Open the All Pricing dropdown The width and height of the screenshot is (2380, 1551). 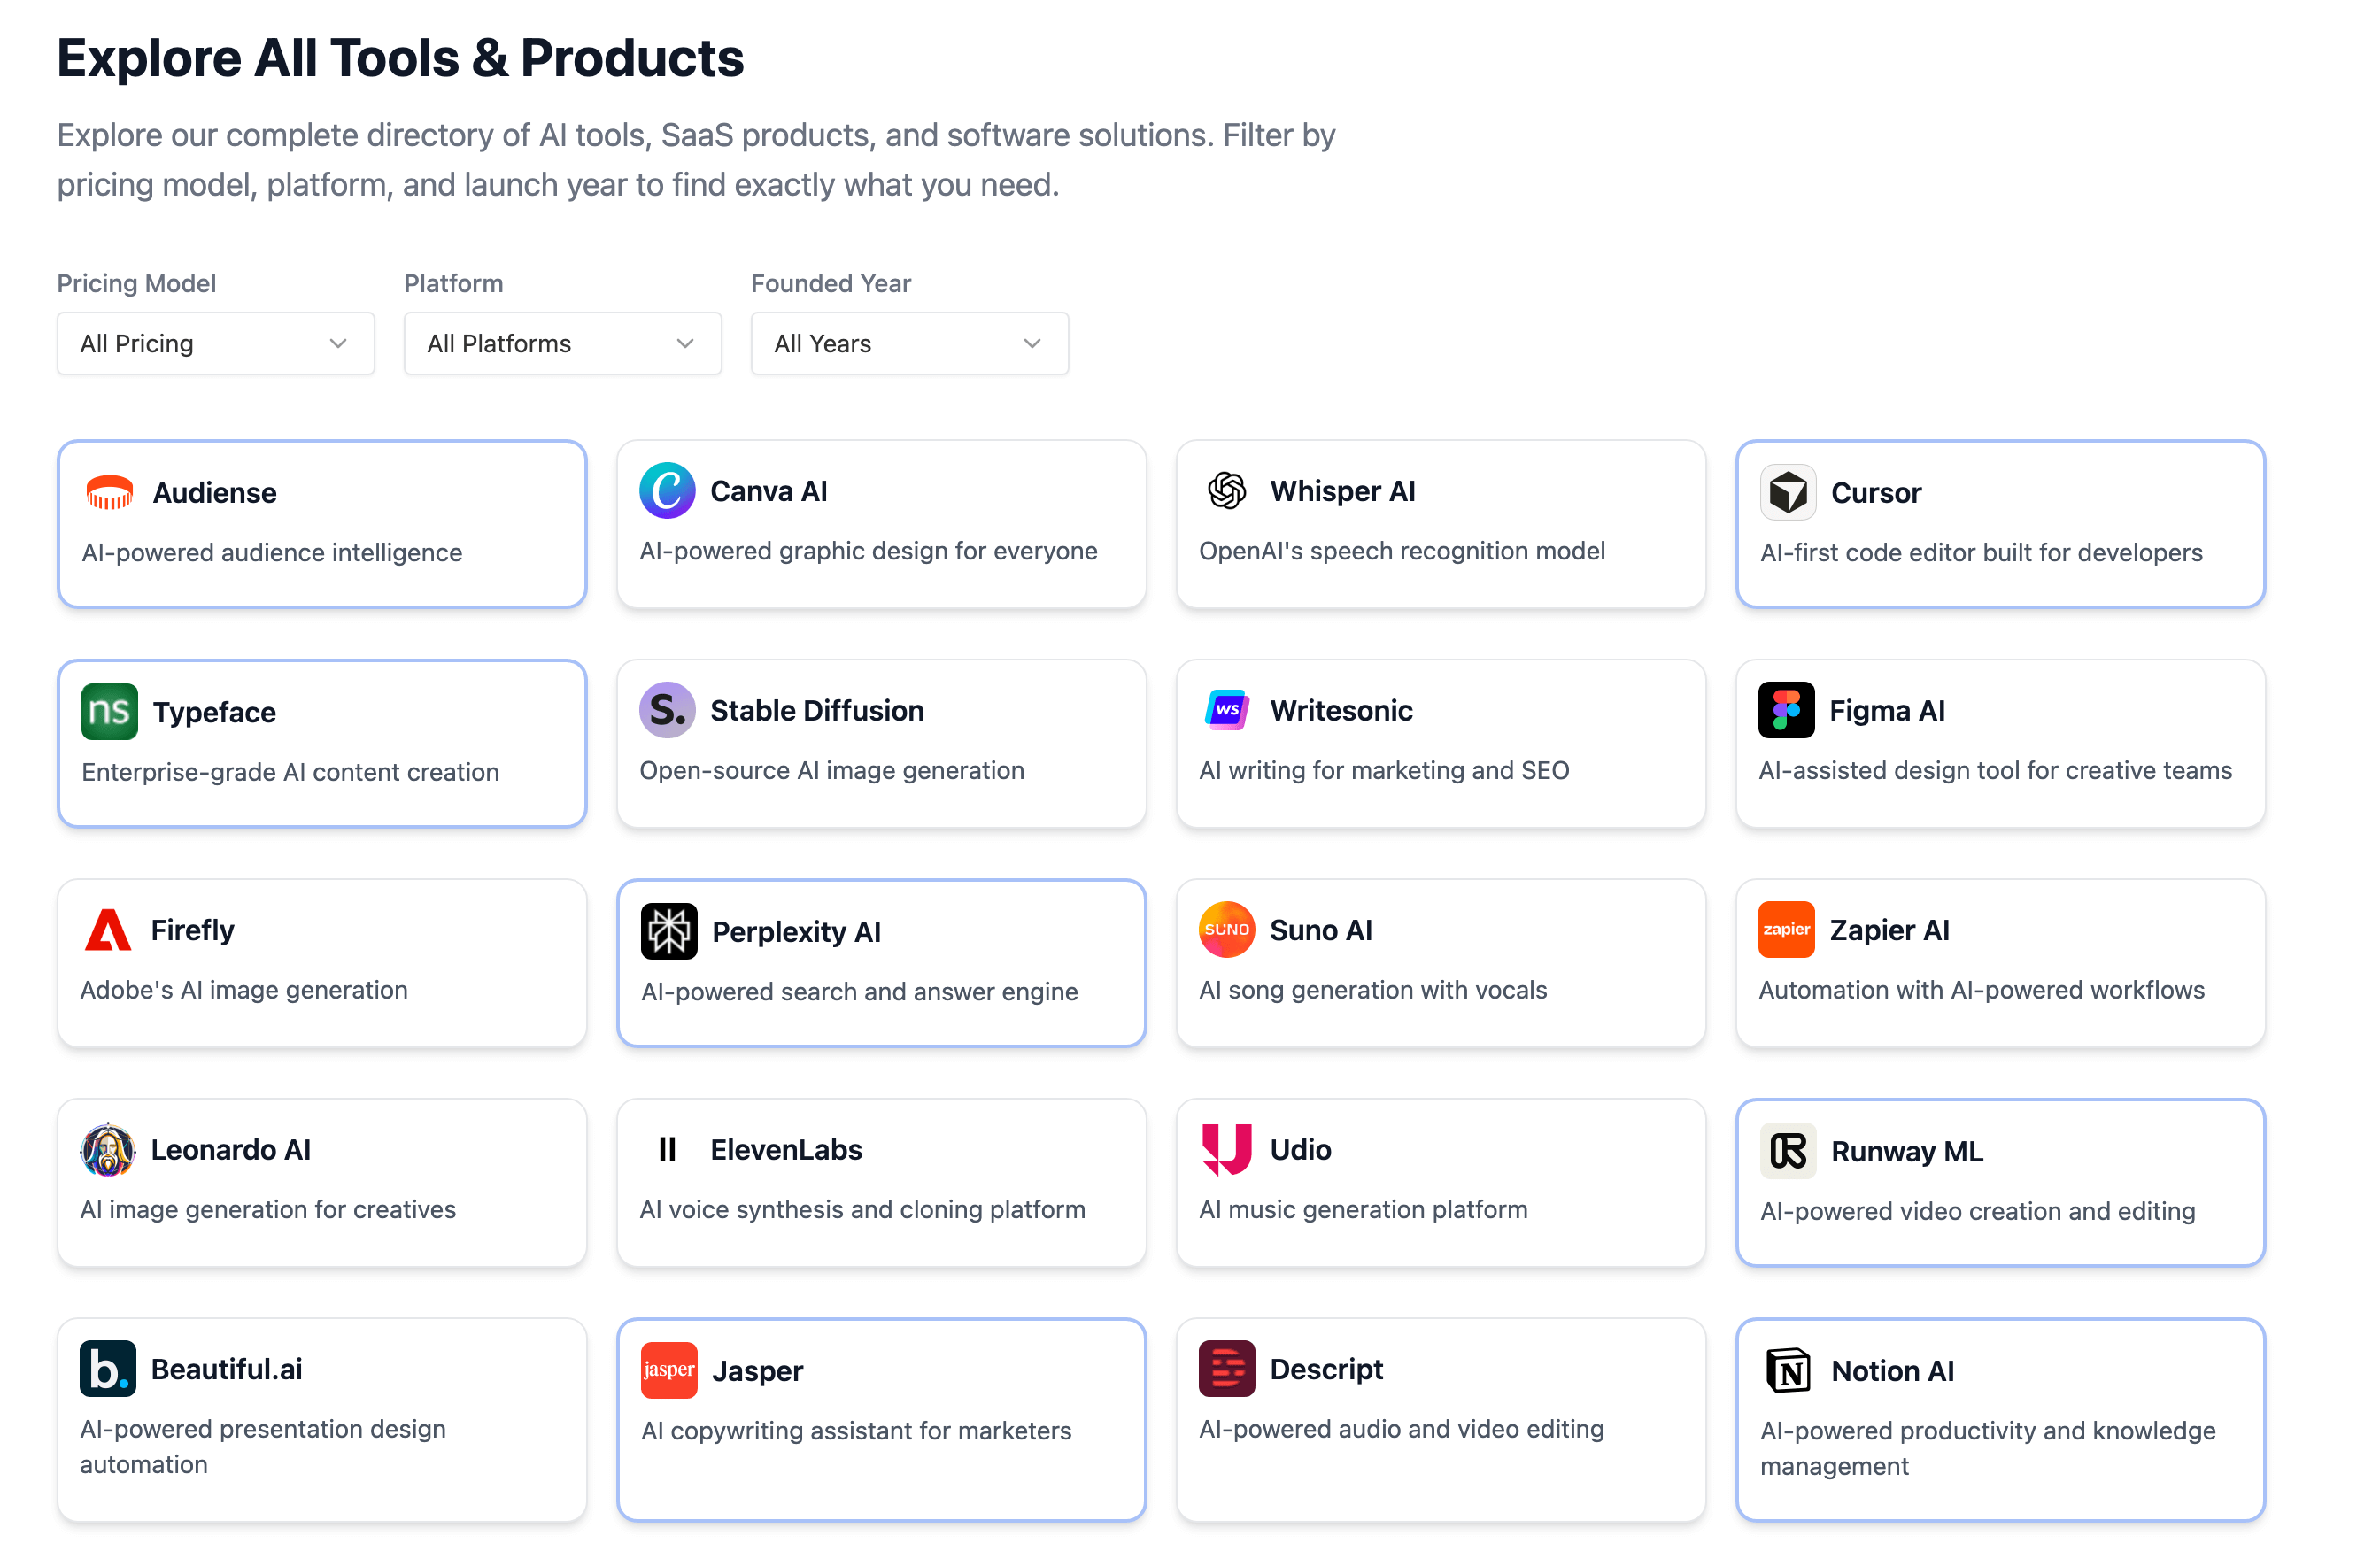pos(215,344)
